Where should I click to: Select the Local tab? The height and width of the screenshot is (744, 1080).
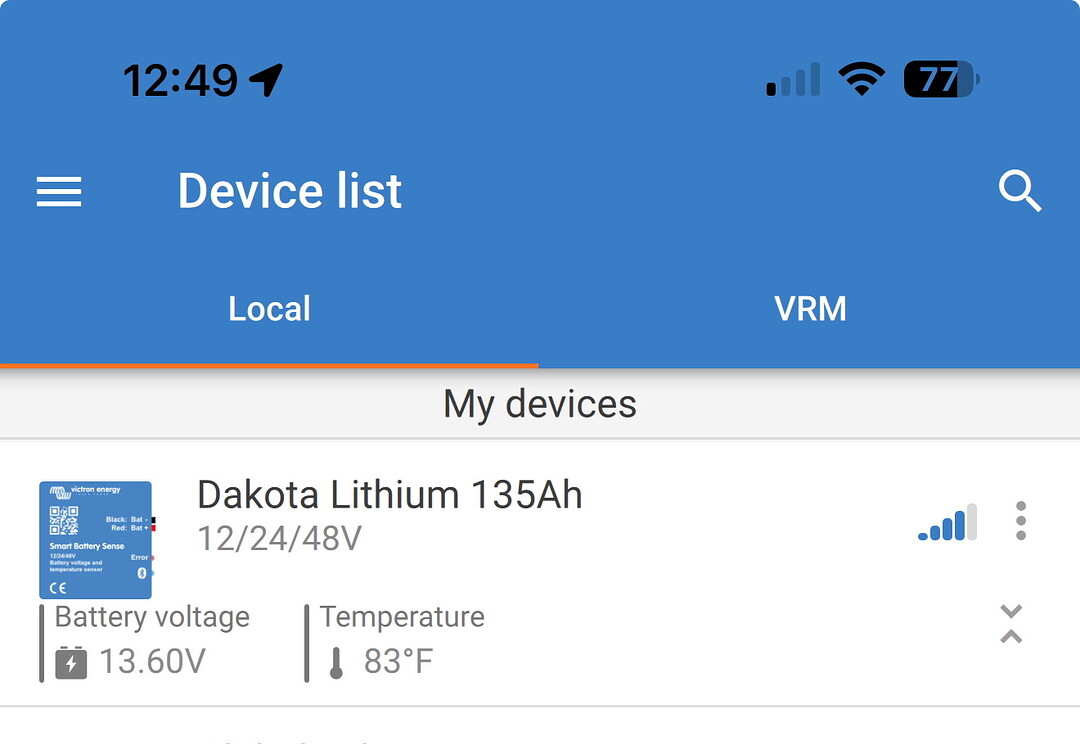click(269, 309)
